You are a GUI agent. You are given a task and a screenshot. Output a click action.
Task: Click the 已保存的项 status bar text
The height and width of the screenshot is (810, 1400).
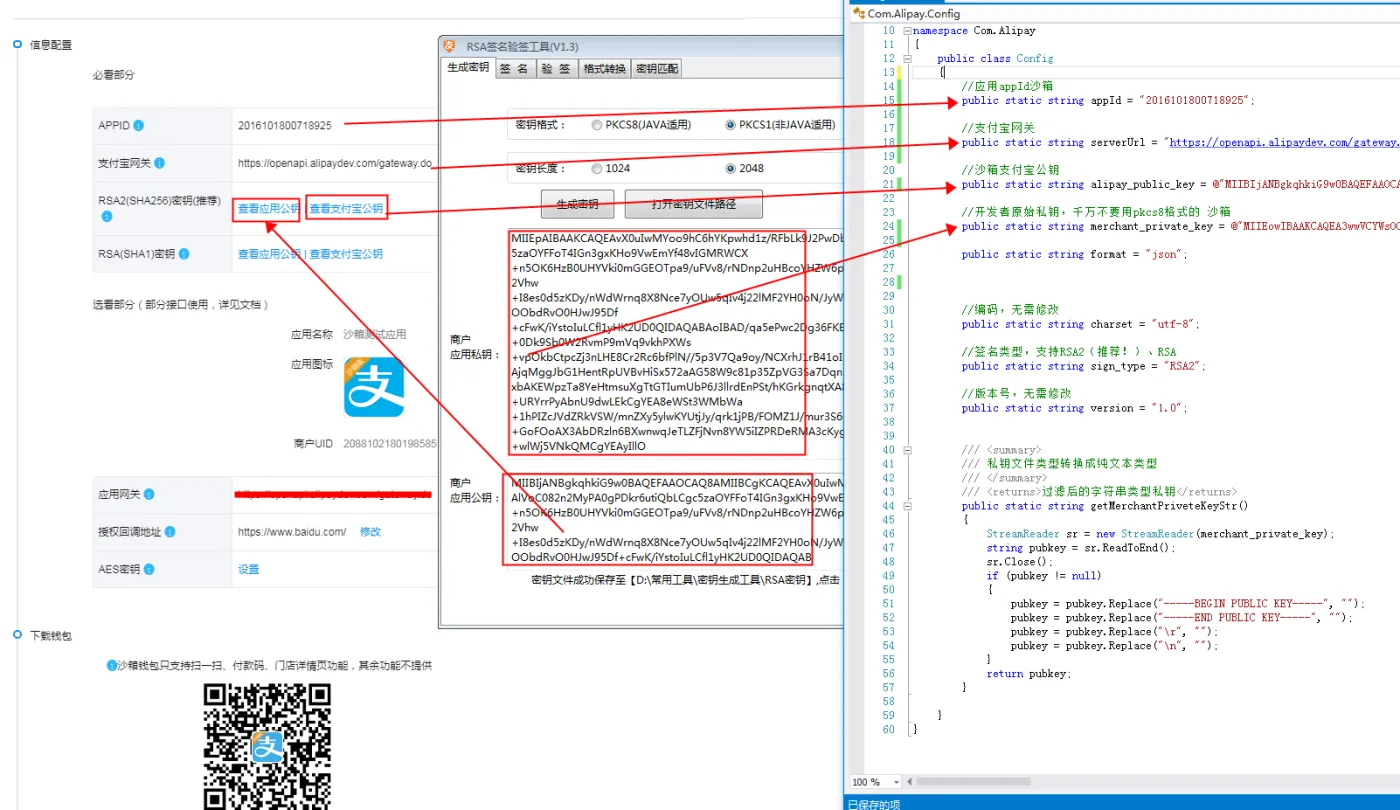[x=873, y=803]
